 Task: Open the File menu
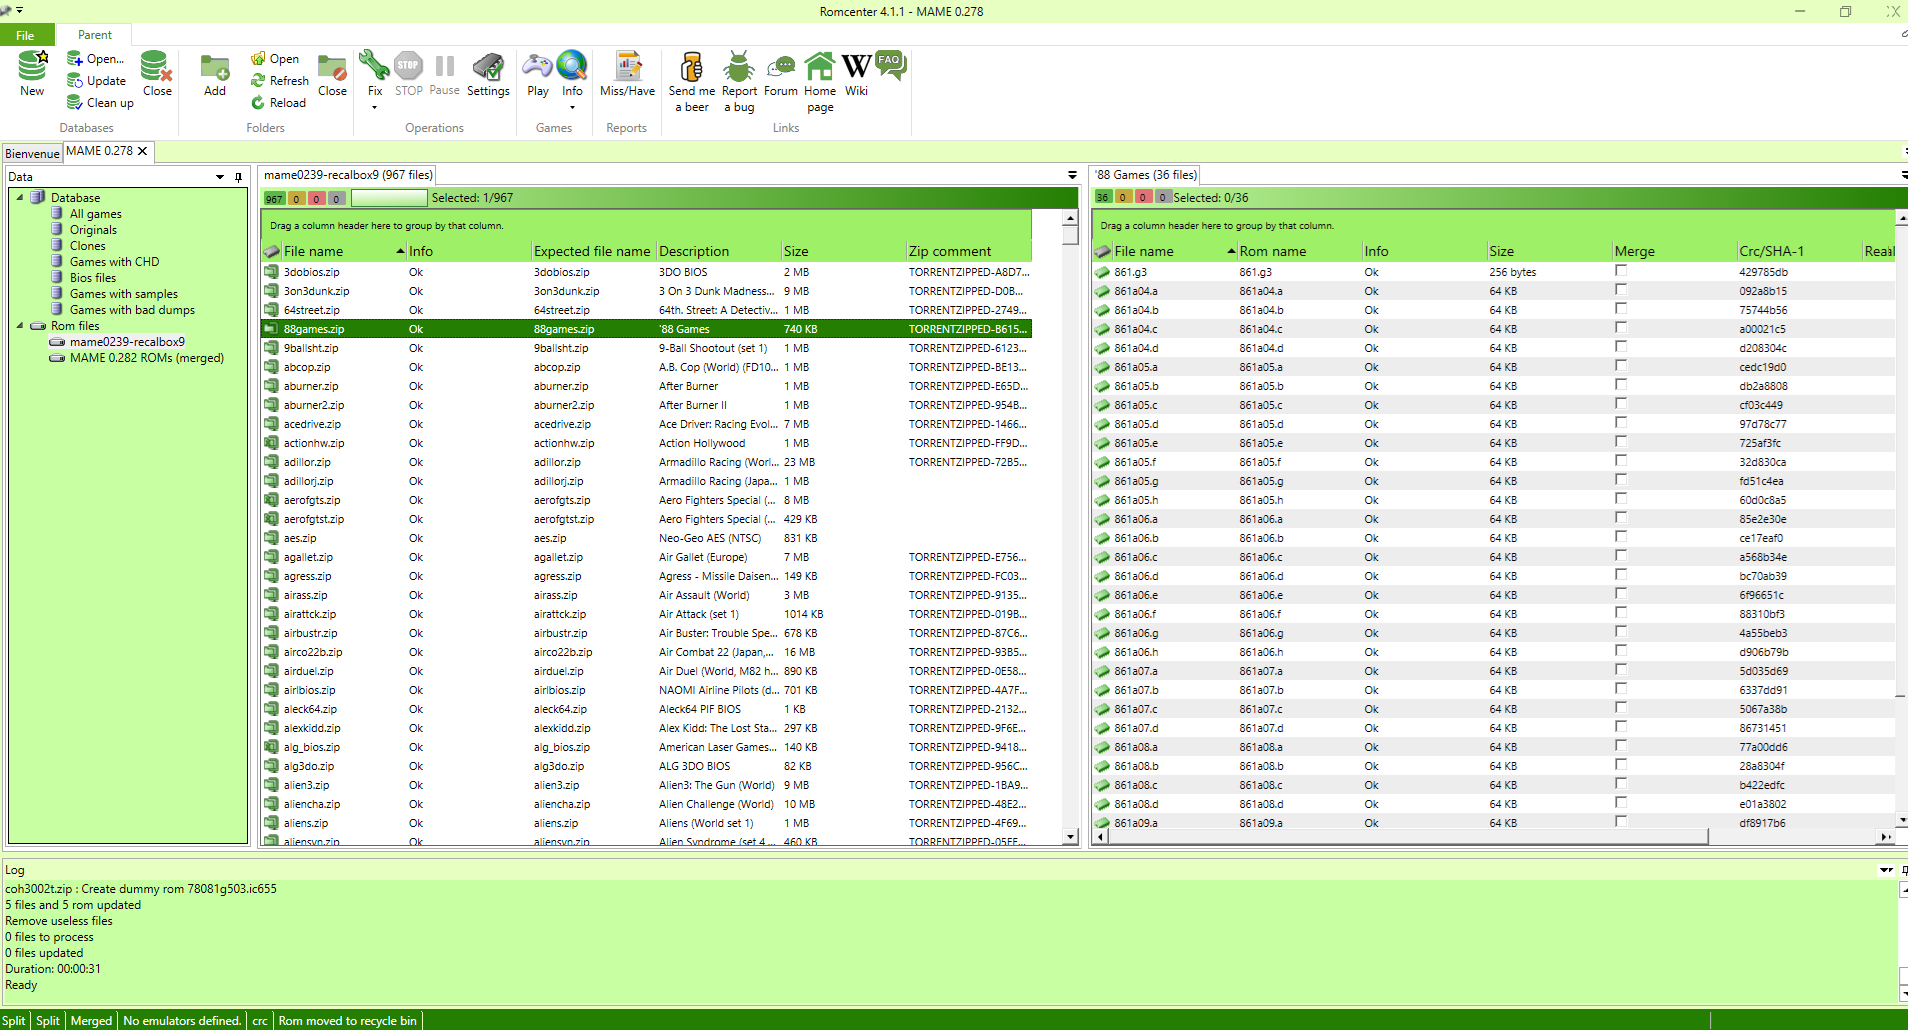25,35
